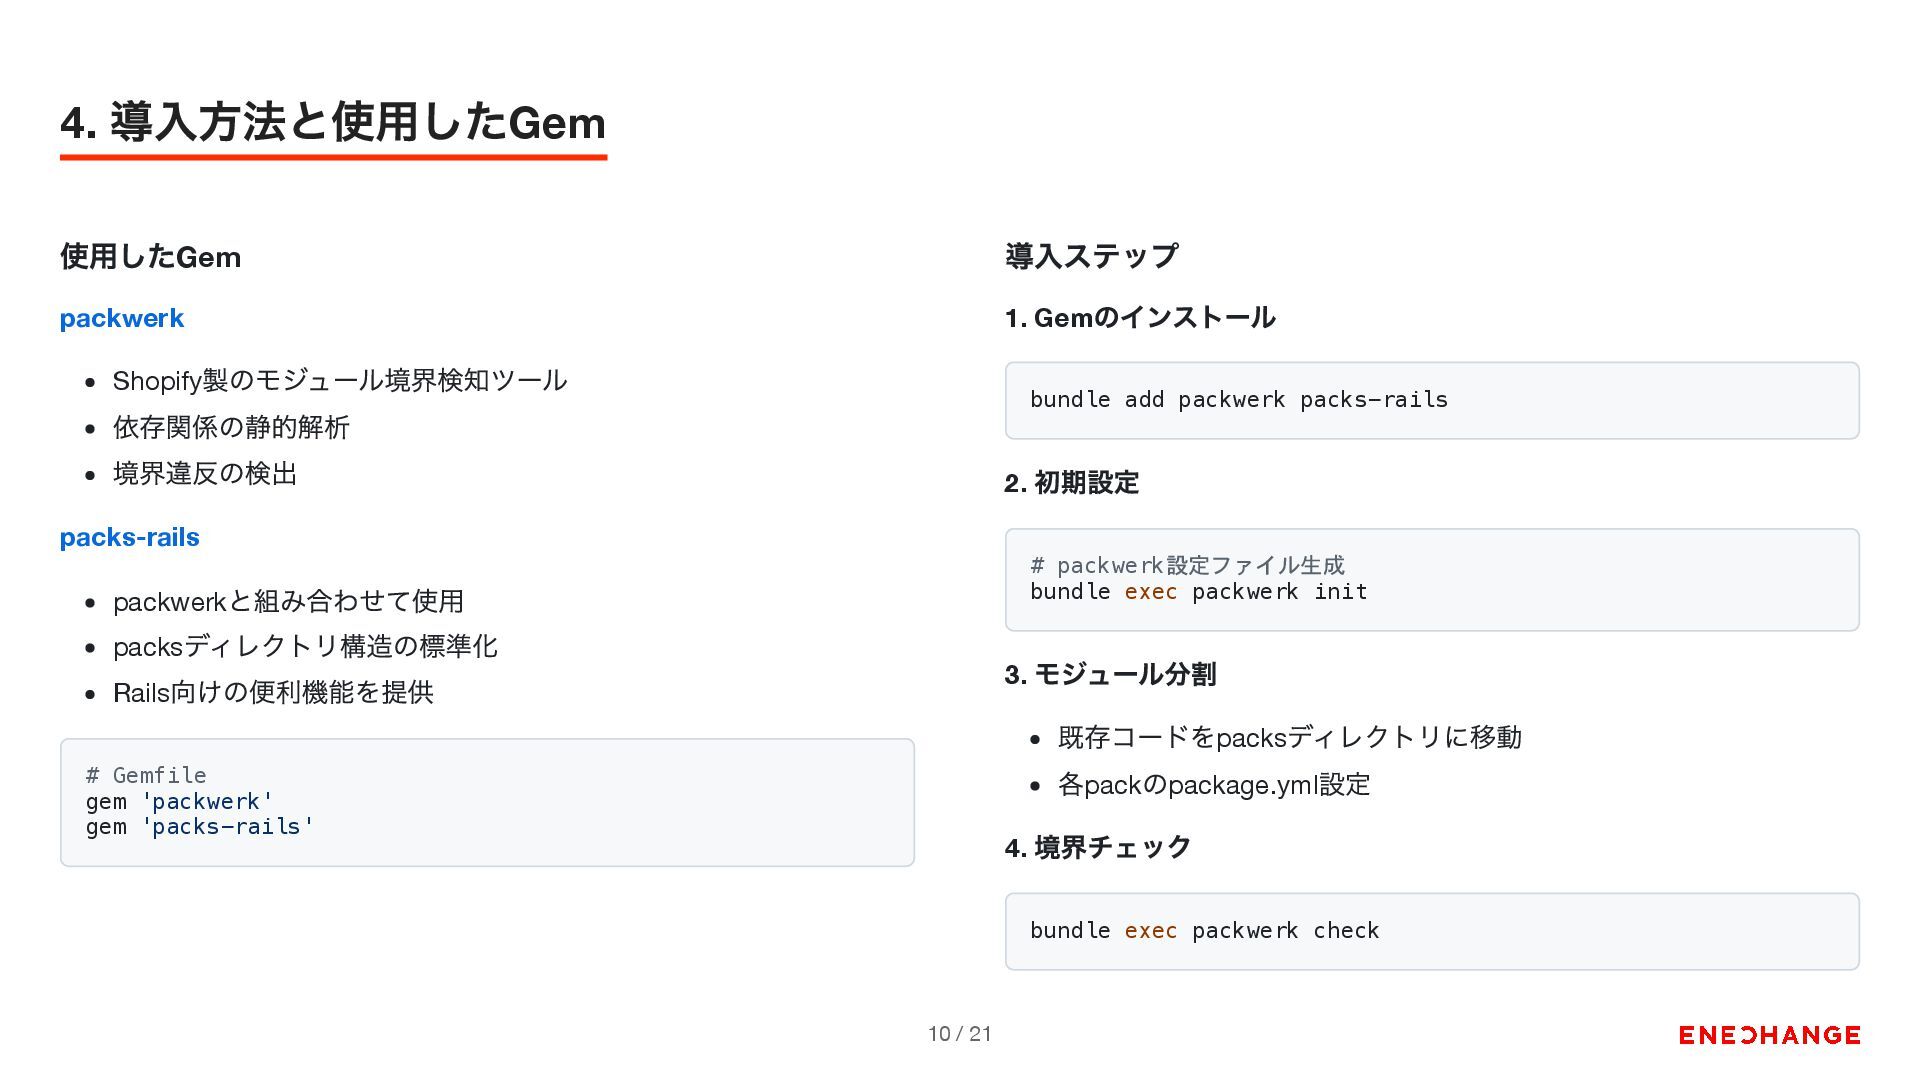Screen dimensions: 1920x1080
Task: Click the 3. モジュール分割 heading
Action: pyautogui.click(x=1110, y=674)
